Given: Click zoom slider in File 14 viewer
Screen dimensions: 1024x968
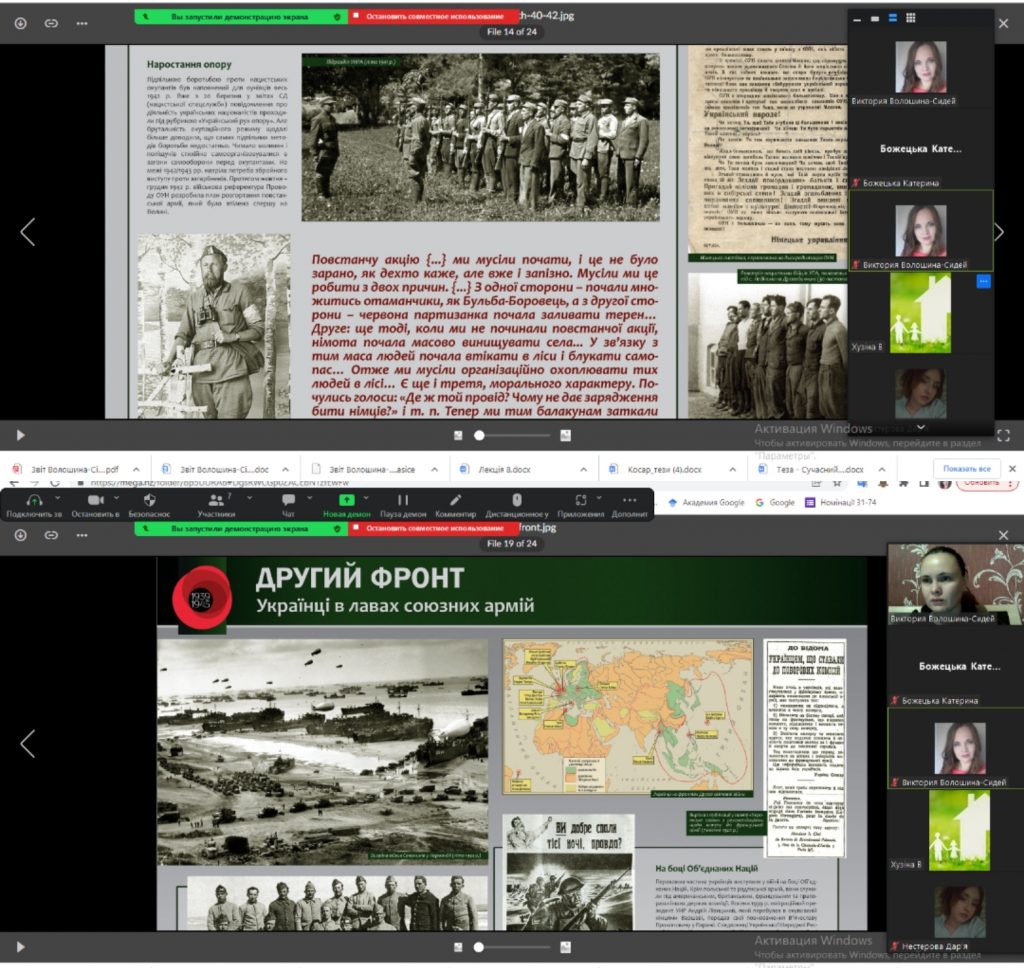Looking at the screenshot, I should [x=481, y=435].
